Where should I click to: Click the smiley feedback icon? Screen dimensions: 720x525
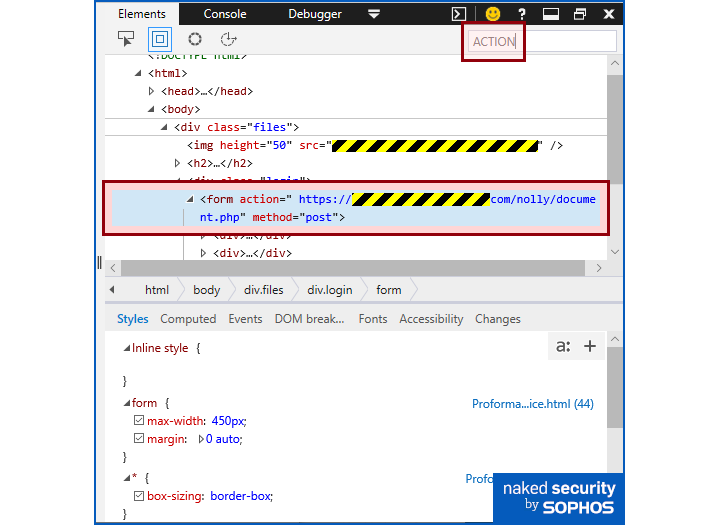click(x=493, y=14)
